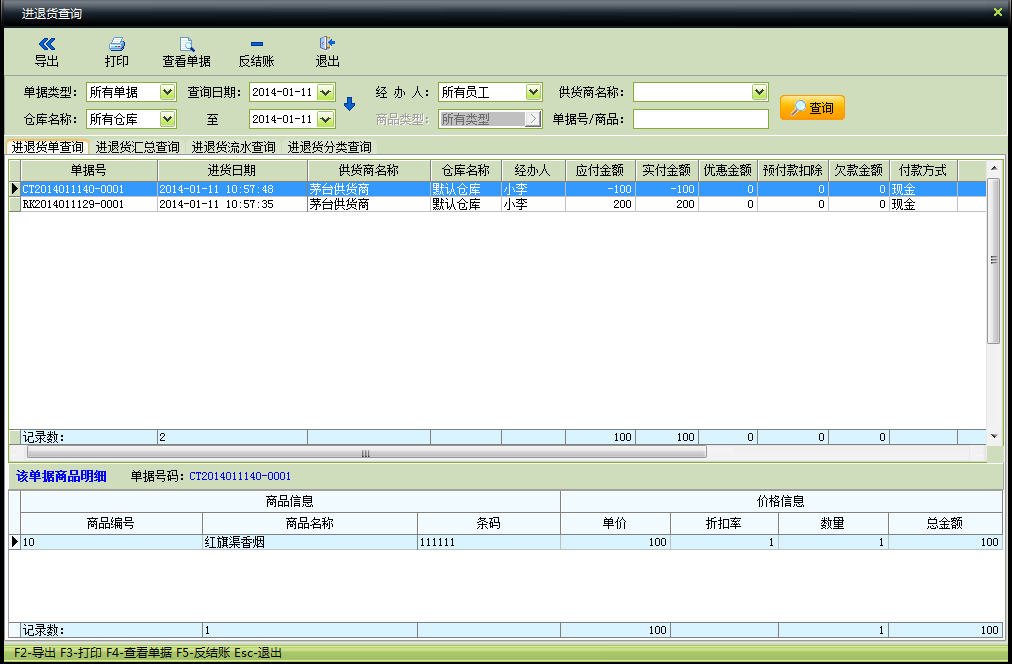Click the 打印 print icon
Image resolution: width=1012 pixels, height=664 pixels.
point(117,44)
